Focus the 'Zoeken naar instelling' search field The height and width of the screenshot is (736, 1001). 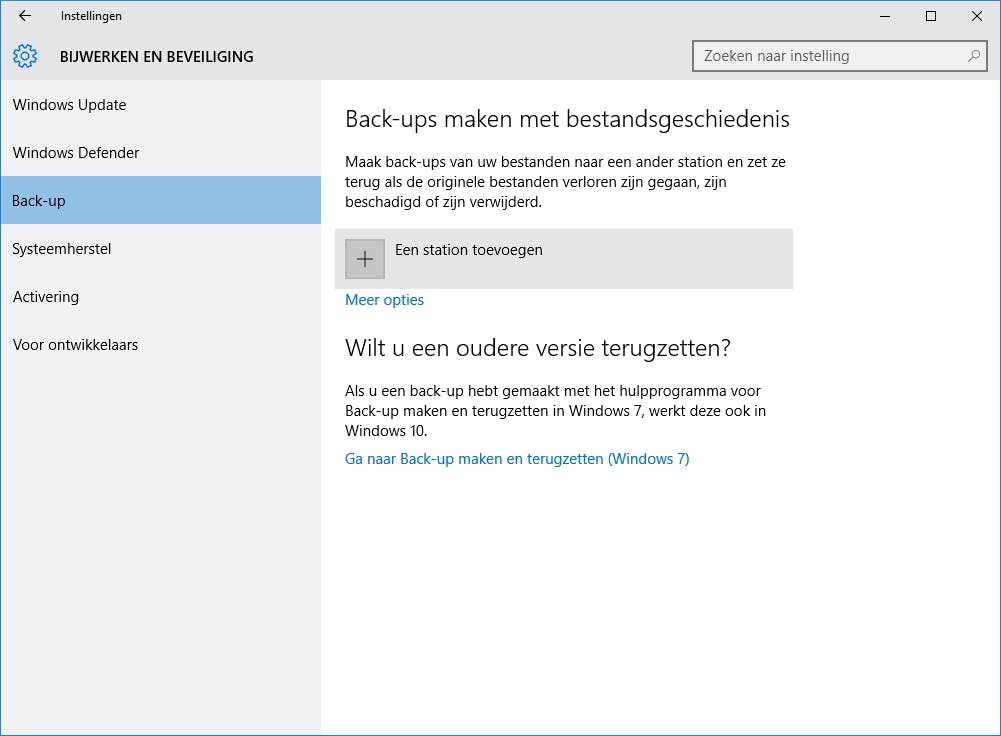tap(830, 56)
